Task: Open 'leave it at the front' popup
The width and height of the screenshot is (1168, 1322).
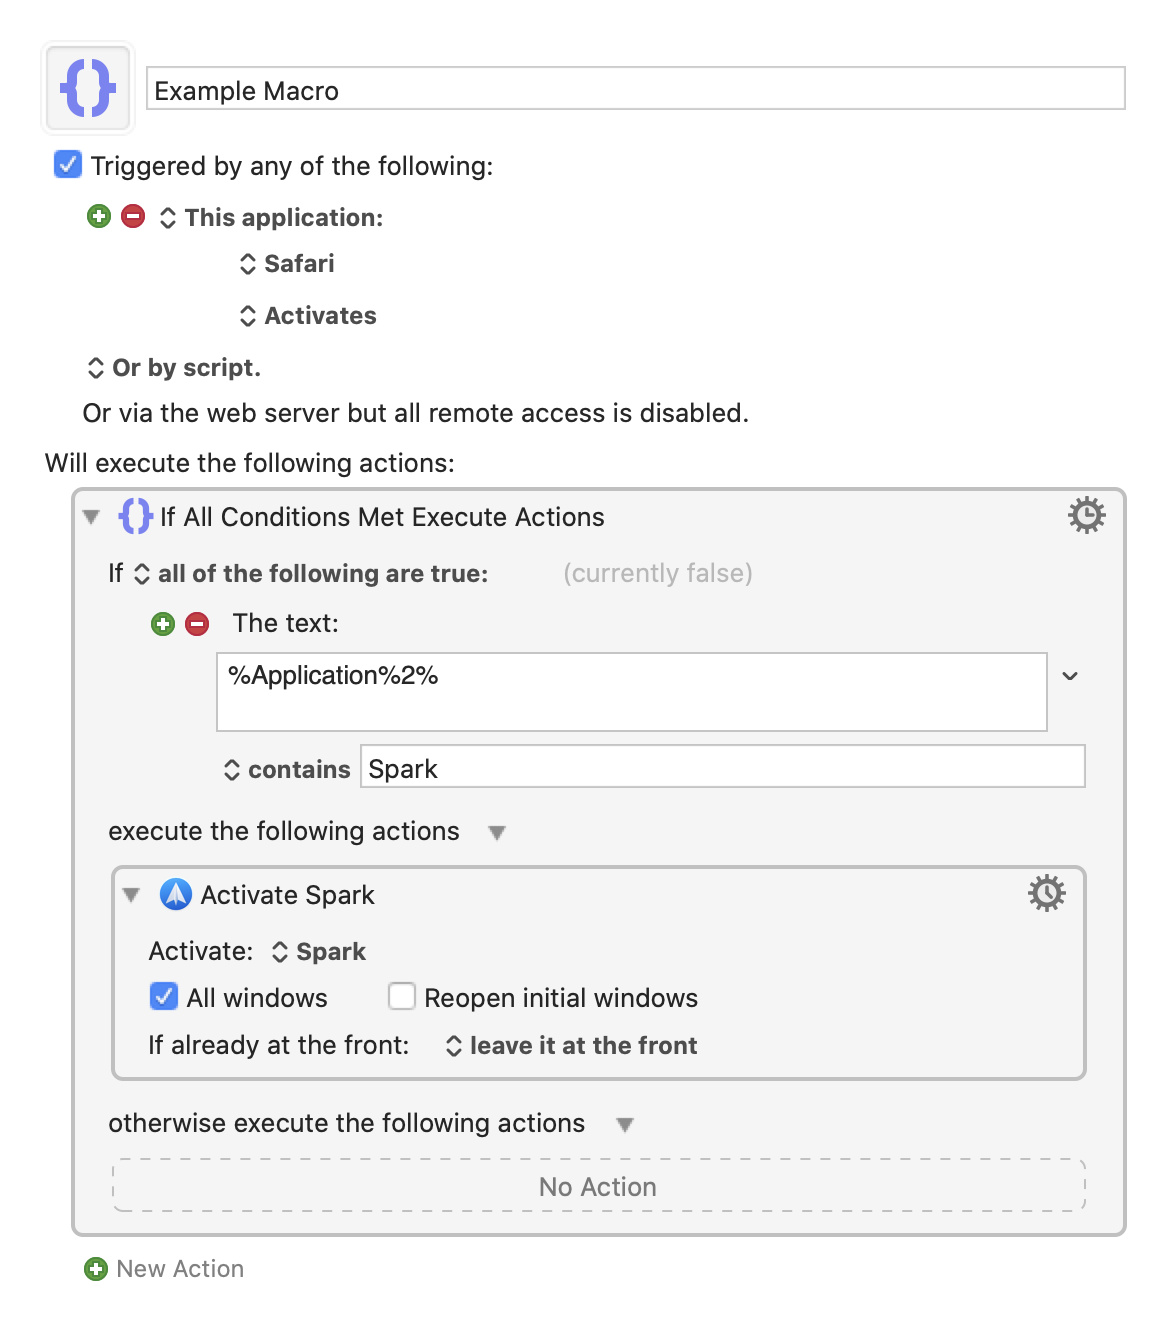Action: click(x=571, y=1046)
